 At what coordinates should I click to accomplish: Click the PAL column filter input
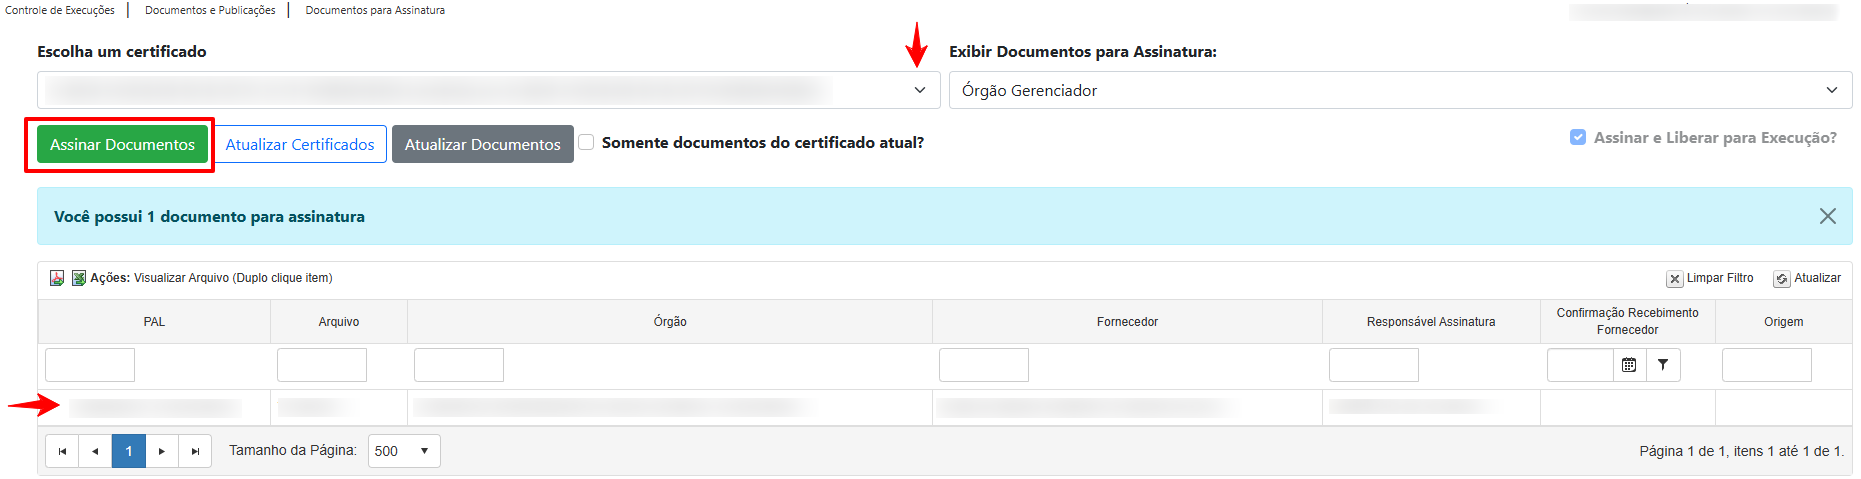click(x=90, y=365)
